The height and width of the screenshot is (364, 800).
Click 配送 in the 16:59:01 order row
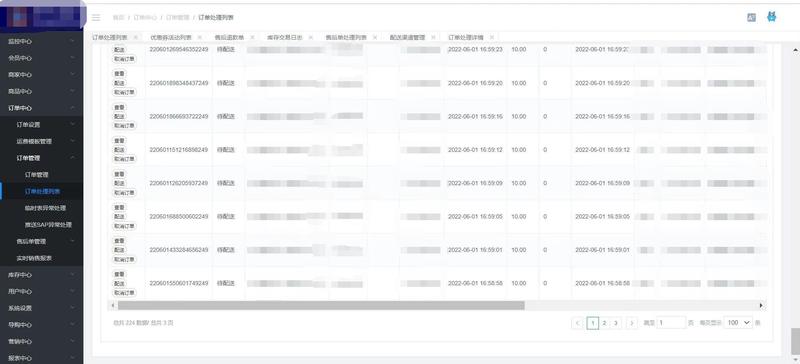click(119, 250)
